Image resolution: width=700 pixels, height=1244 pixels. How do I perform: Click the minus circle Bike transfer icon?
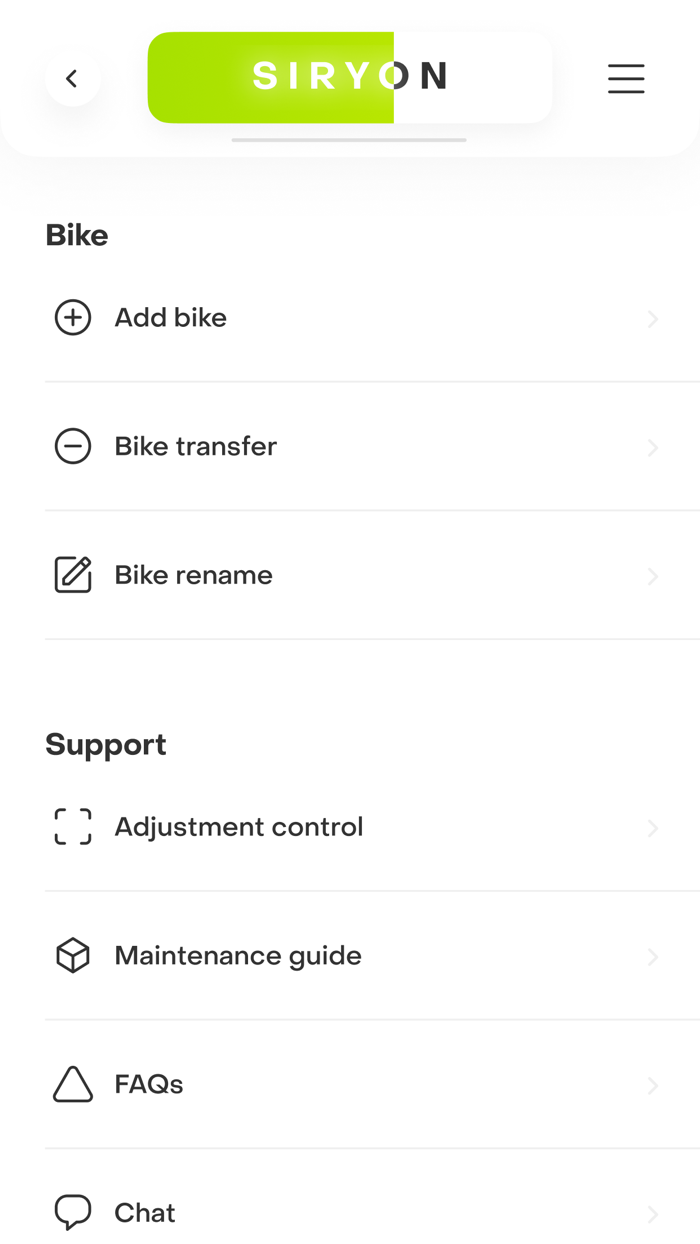(73, 446)
